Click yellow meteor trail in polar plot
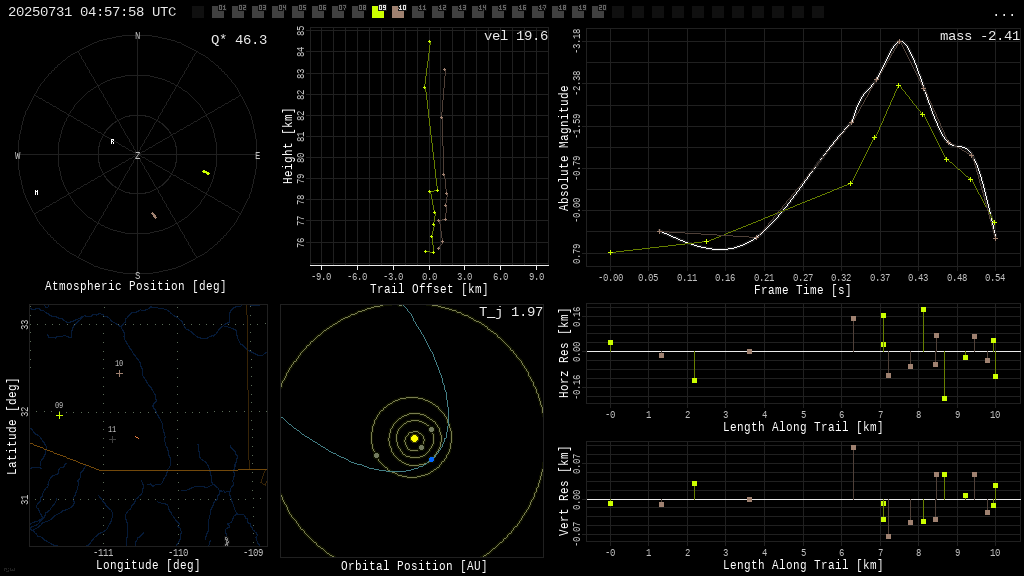Image resolution: width=1024 pixels, height=576 pixels. (x=206, y=172)
